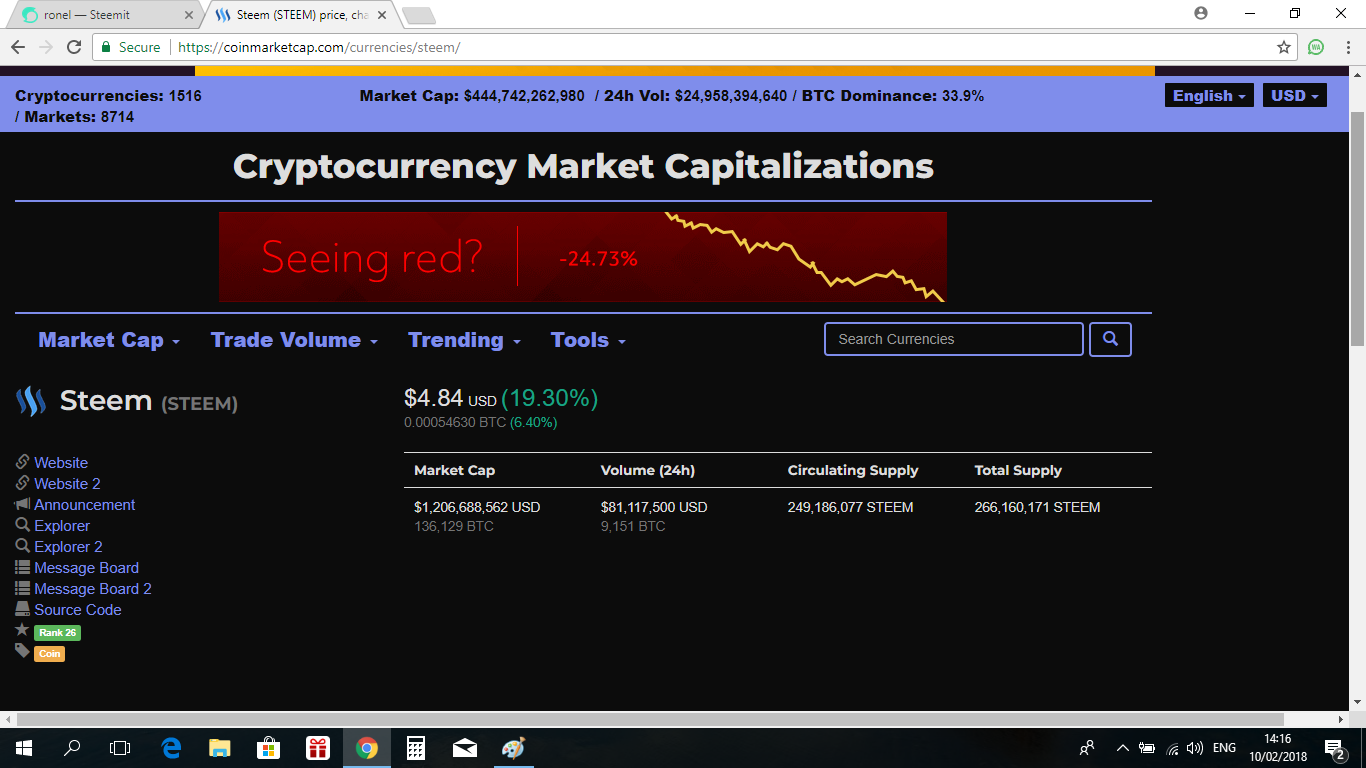Open Calculator from taskbar
Viewport: 1366px width, 768px height.
(416, 747)
